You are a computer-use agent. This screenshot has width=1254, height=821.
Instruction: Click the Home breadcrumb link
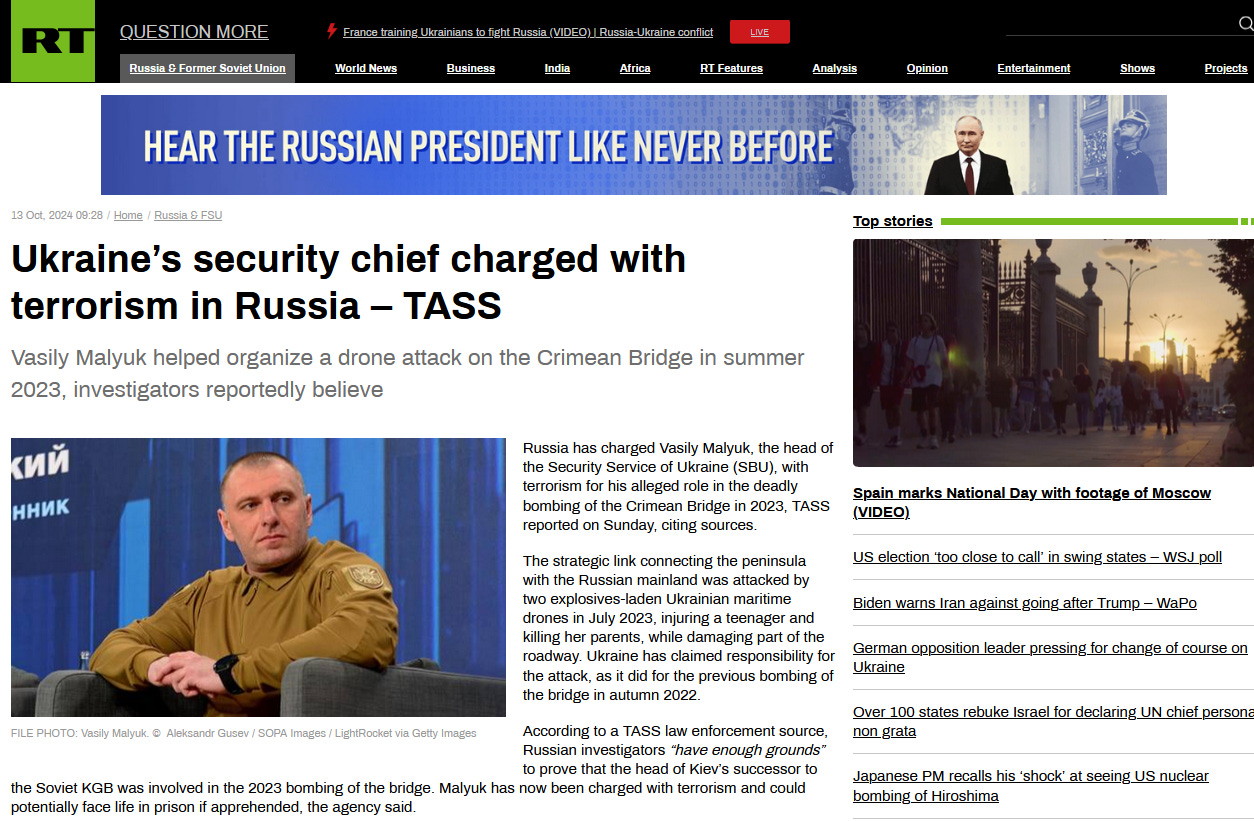coord(128,215)
